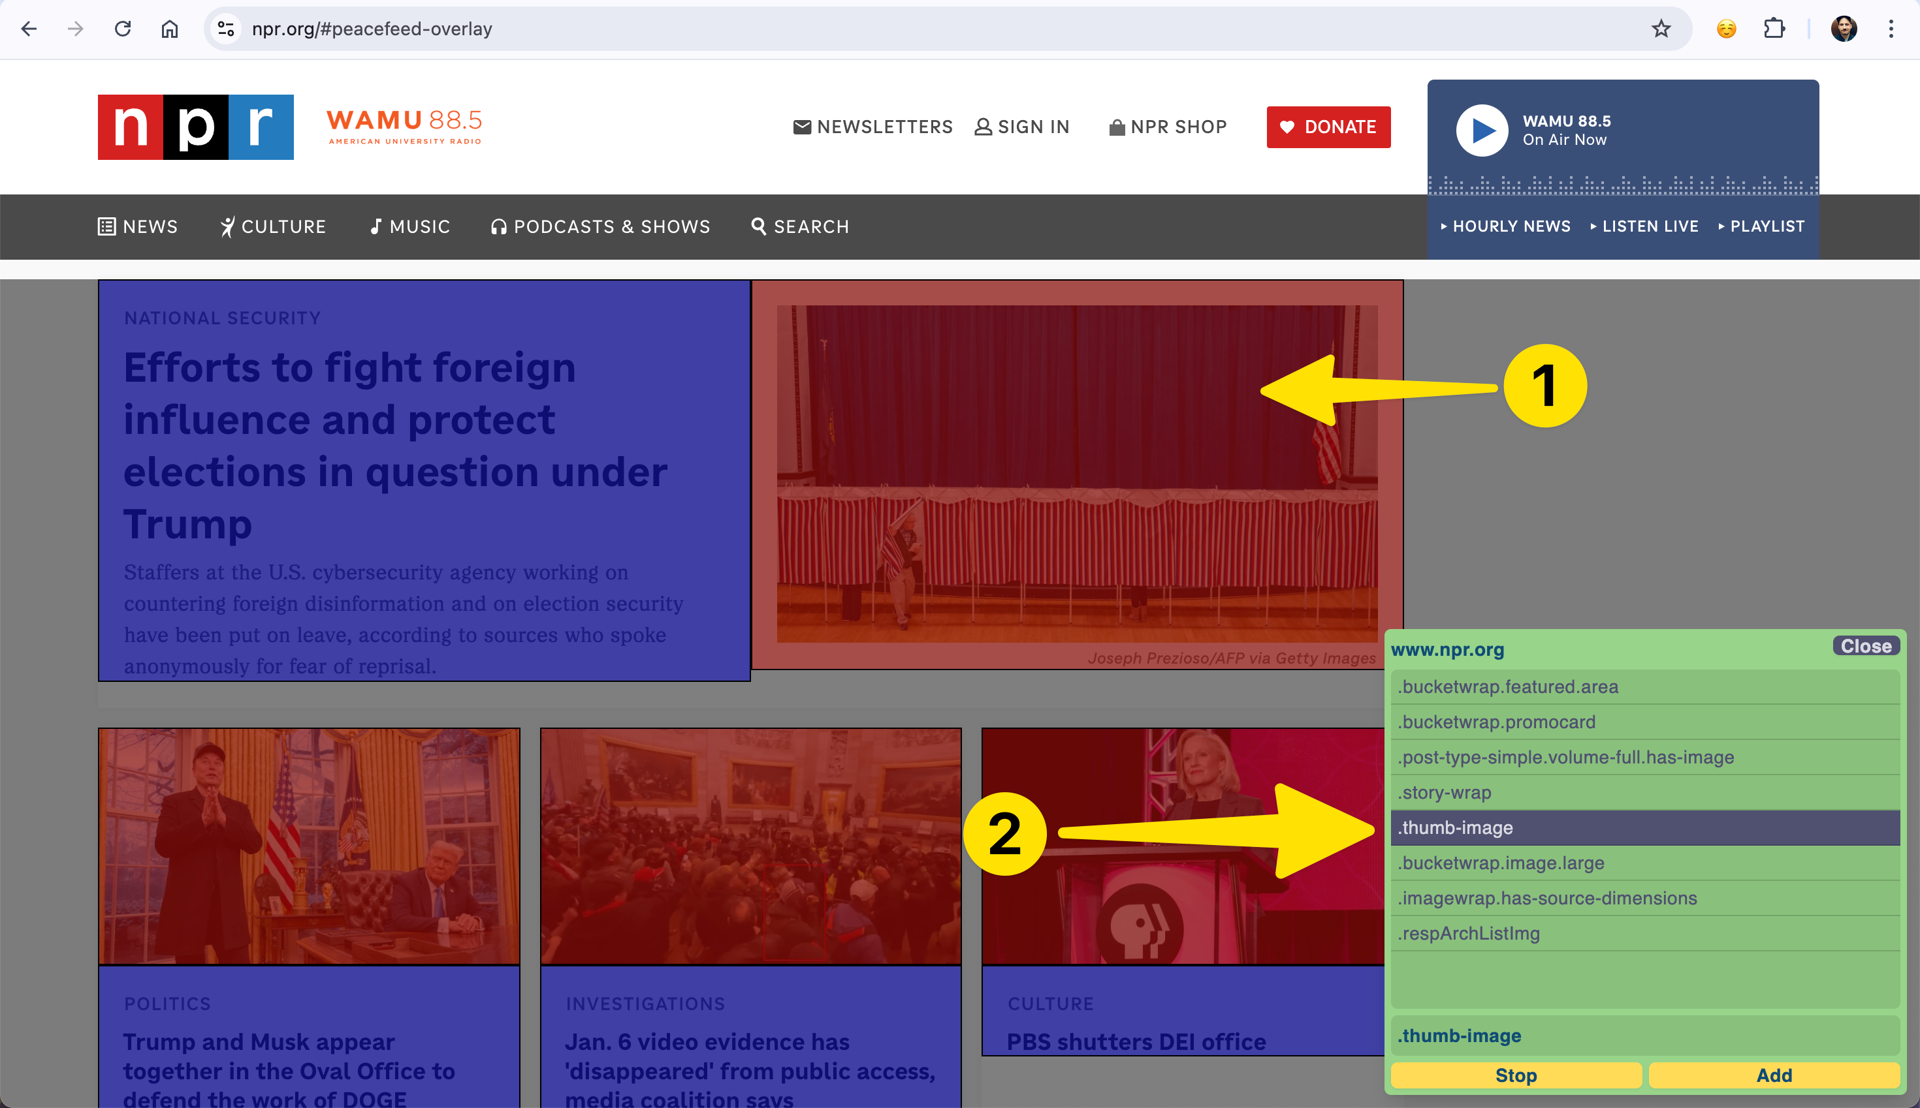Screen dimensions: 1920x1108
Task: Click the Stop button in overlay
Action: (1516, 1075)
